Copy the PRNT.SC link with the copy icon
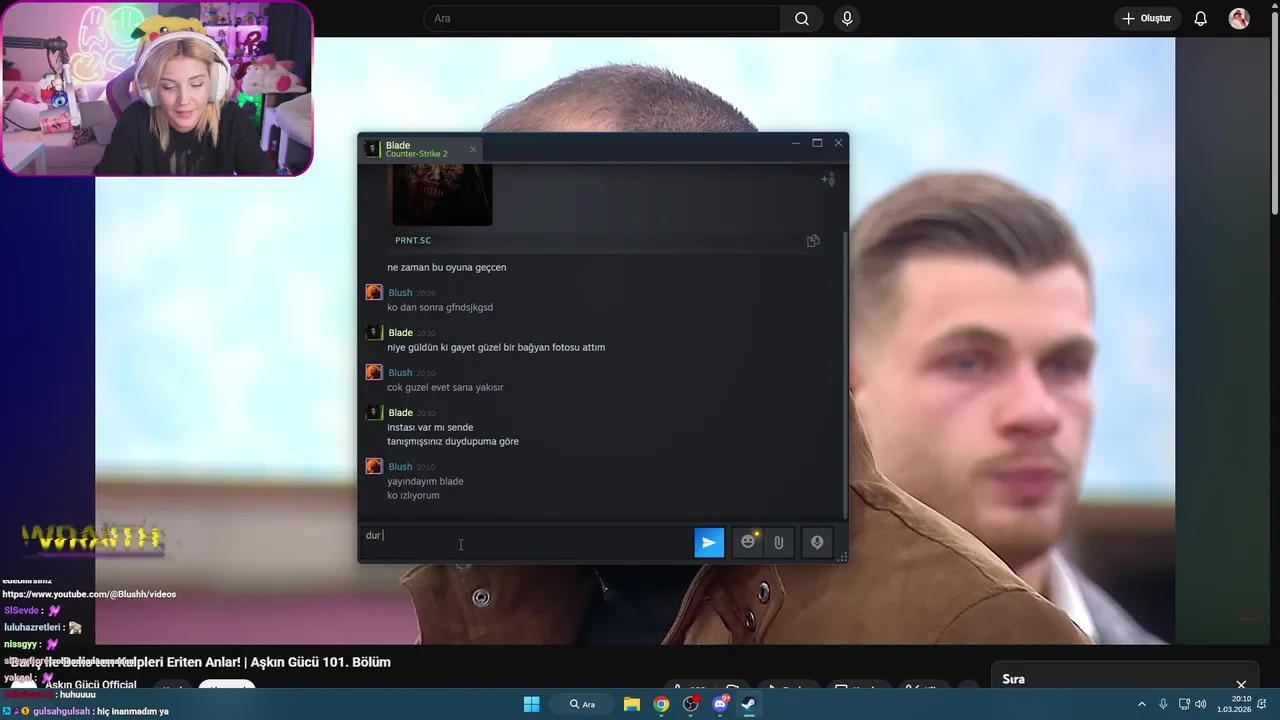1280x720 pixels. click(x=813, y=240)
